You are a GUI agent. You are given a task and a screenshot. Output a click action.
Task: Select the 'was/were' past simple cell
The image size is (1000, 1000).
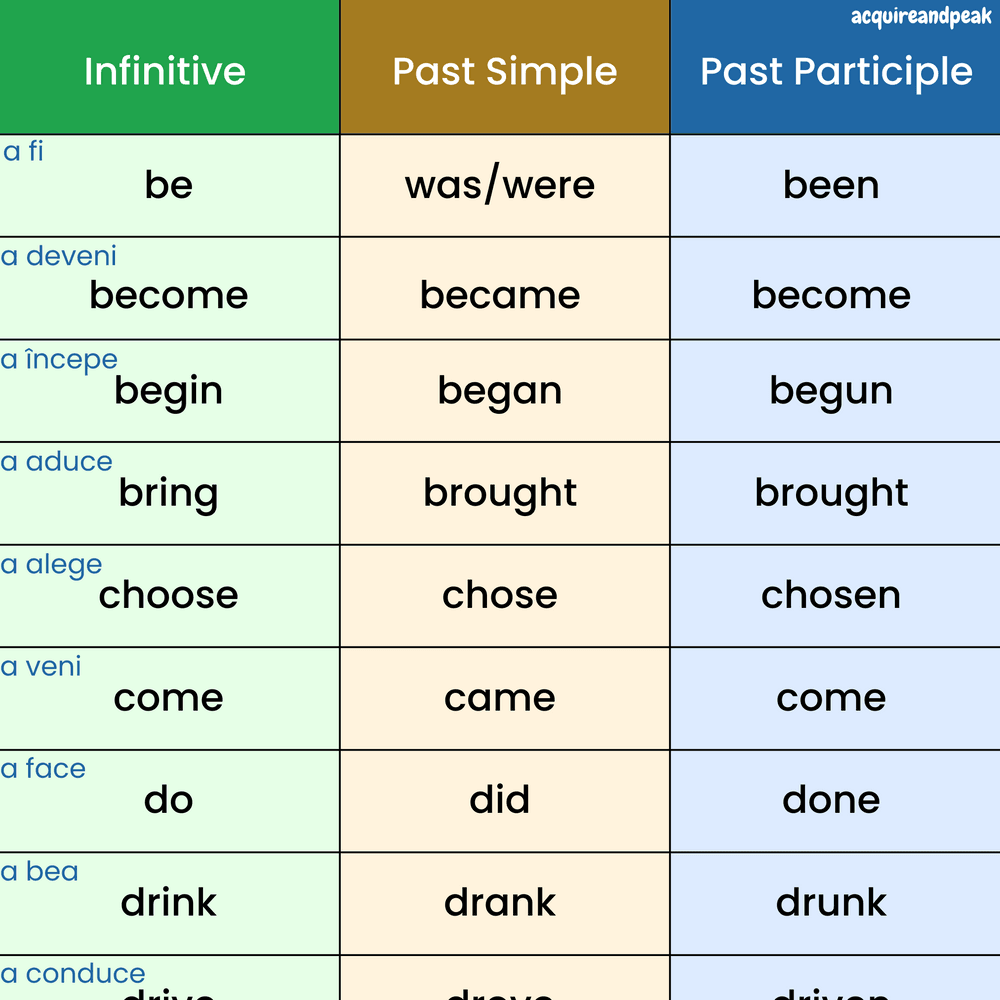500,185
